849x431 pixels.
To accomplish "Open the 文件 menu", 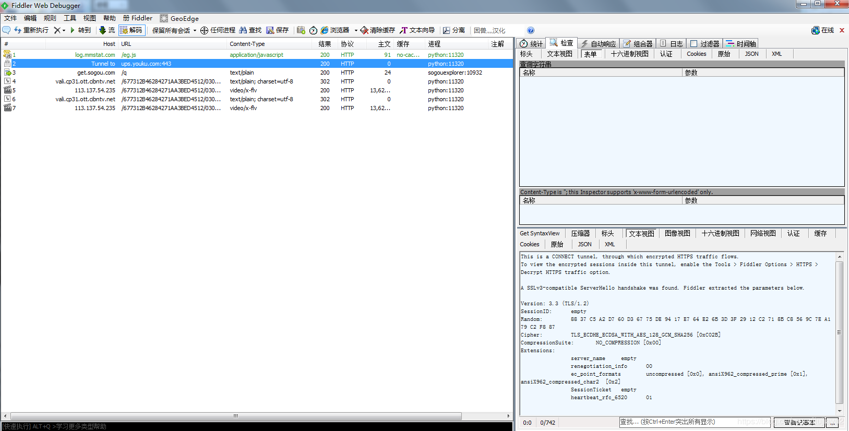I will (x=10, y=18).
